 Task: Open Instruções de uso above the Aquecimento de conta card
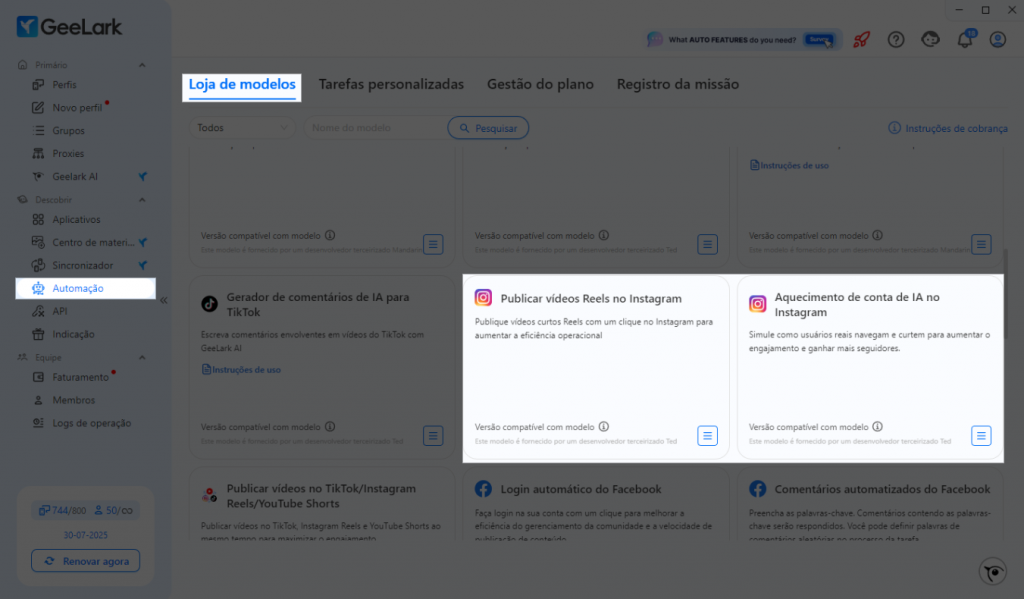(789, 165)
